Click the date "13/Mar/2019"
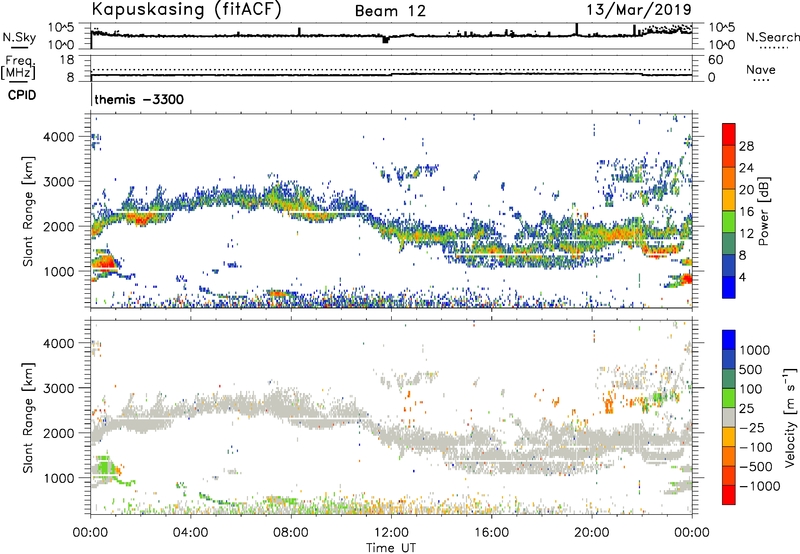Viewport: 800px width, 554px height. [639, 9]
